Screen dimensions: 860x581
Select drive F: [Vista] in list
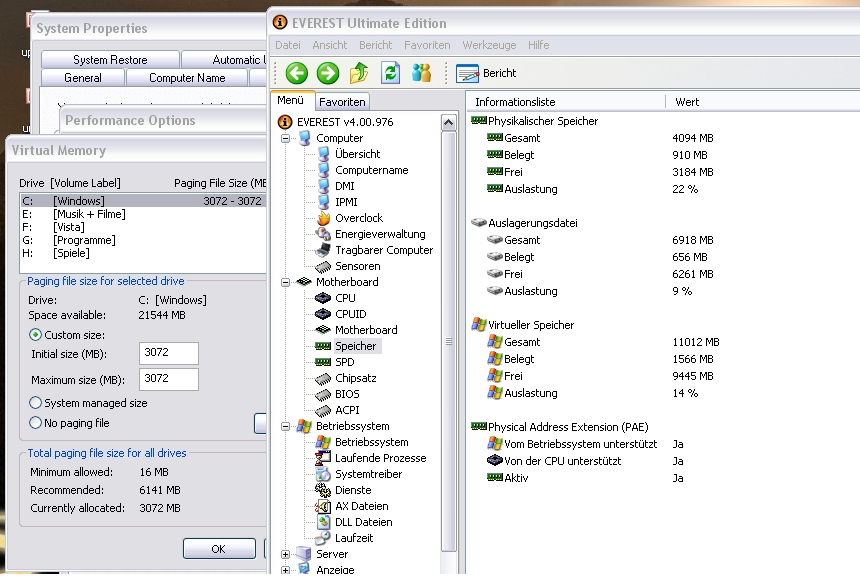[143, 227]
